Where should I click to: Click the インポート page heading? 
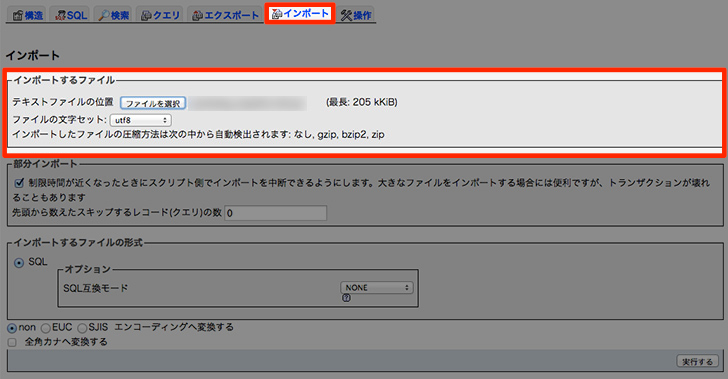click(x=32, y=56)
